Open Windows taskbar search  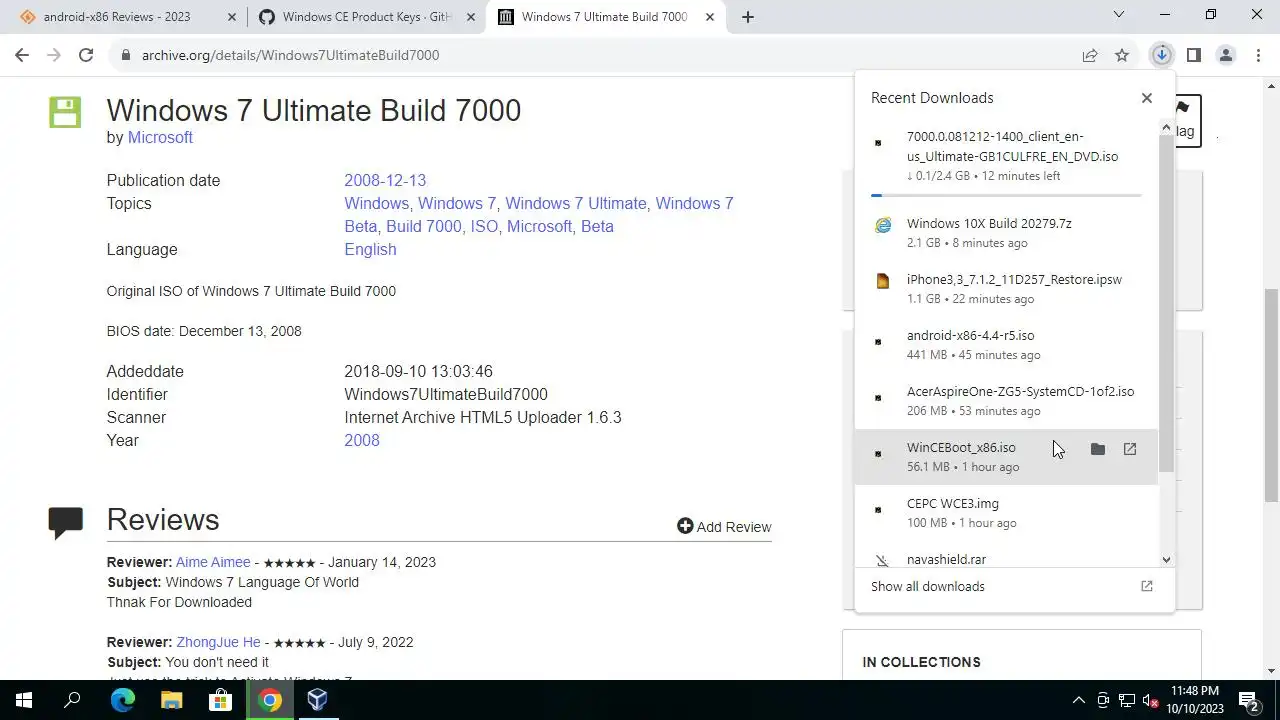point(72,700)
